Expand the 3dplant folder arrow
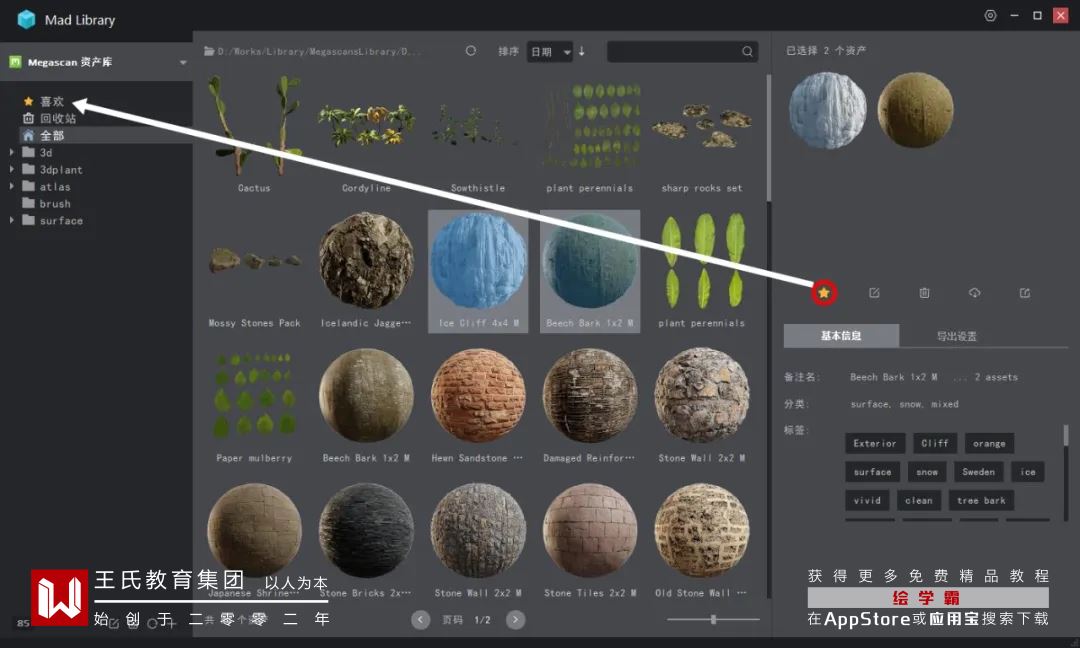The height and width of the screenshot is (648, 1080). 11,169
